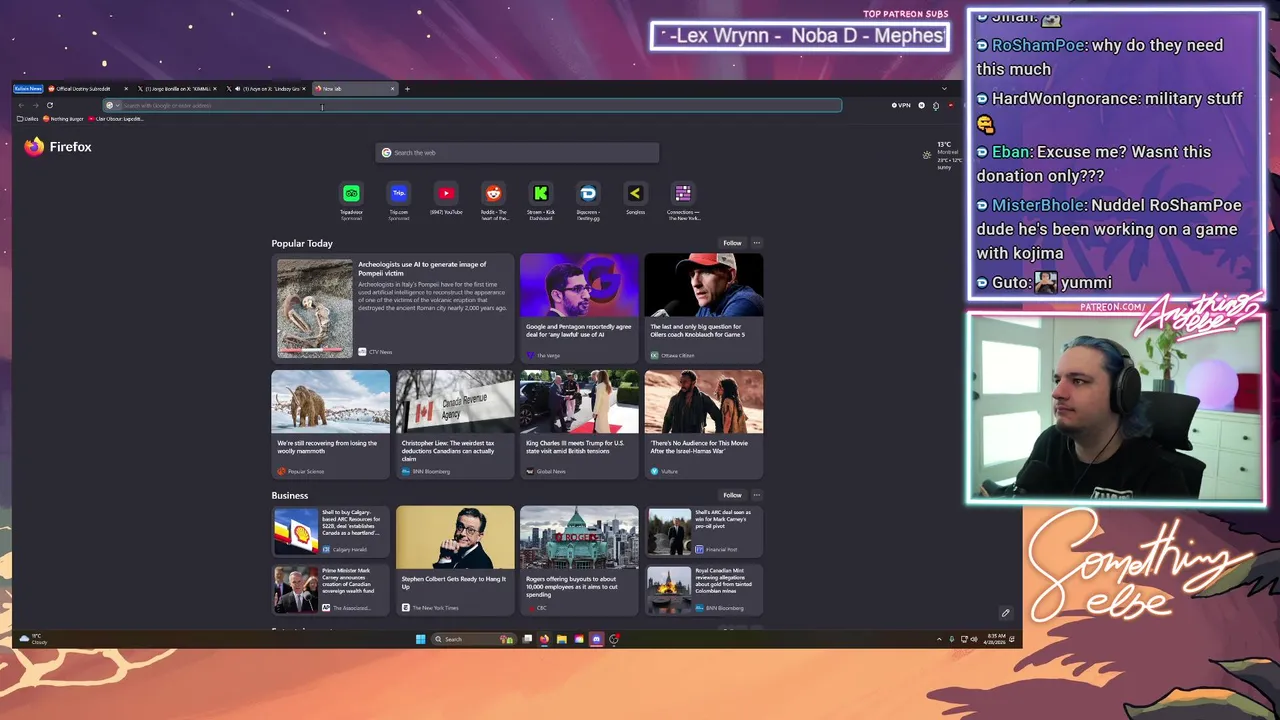Open the King Charles meets Trump article
The height and width of the screenshot is (720, 1280).
pos(579,424)
